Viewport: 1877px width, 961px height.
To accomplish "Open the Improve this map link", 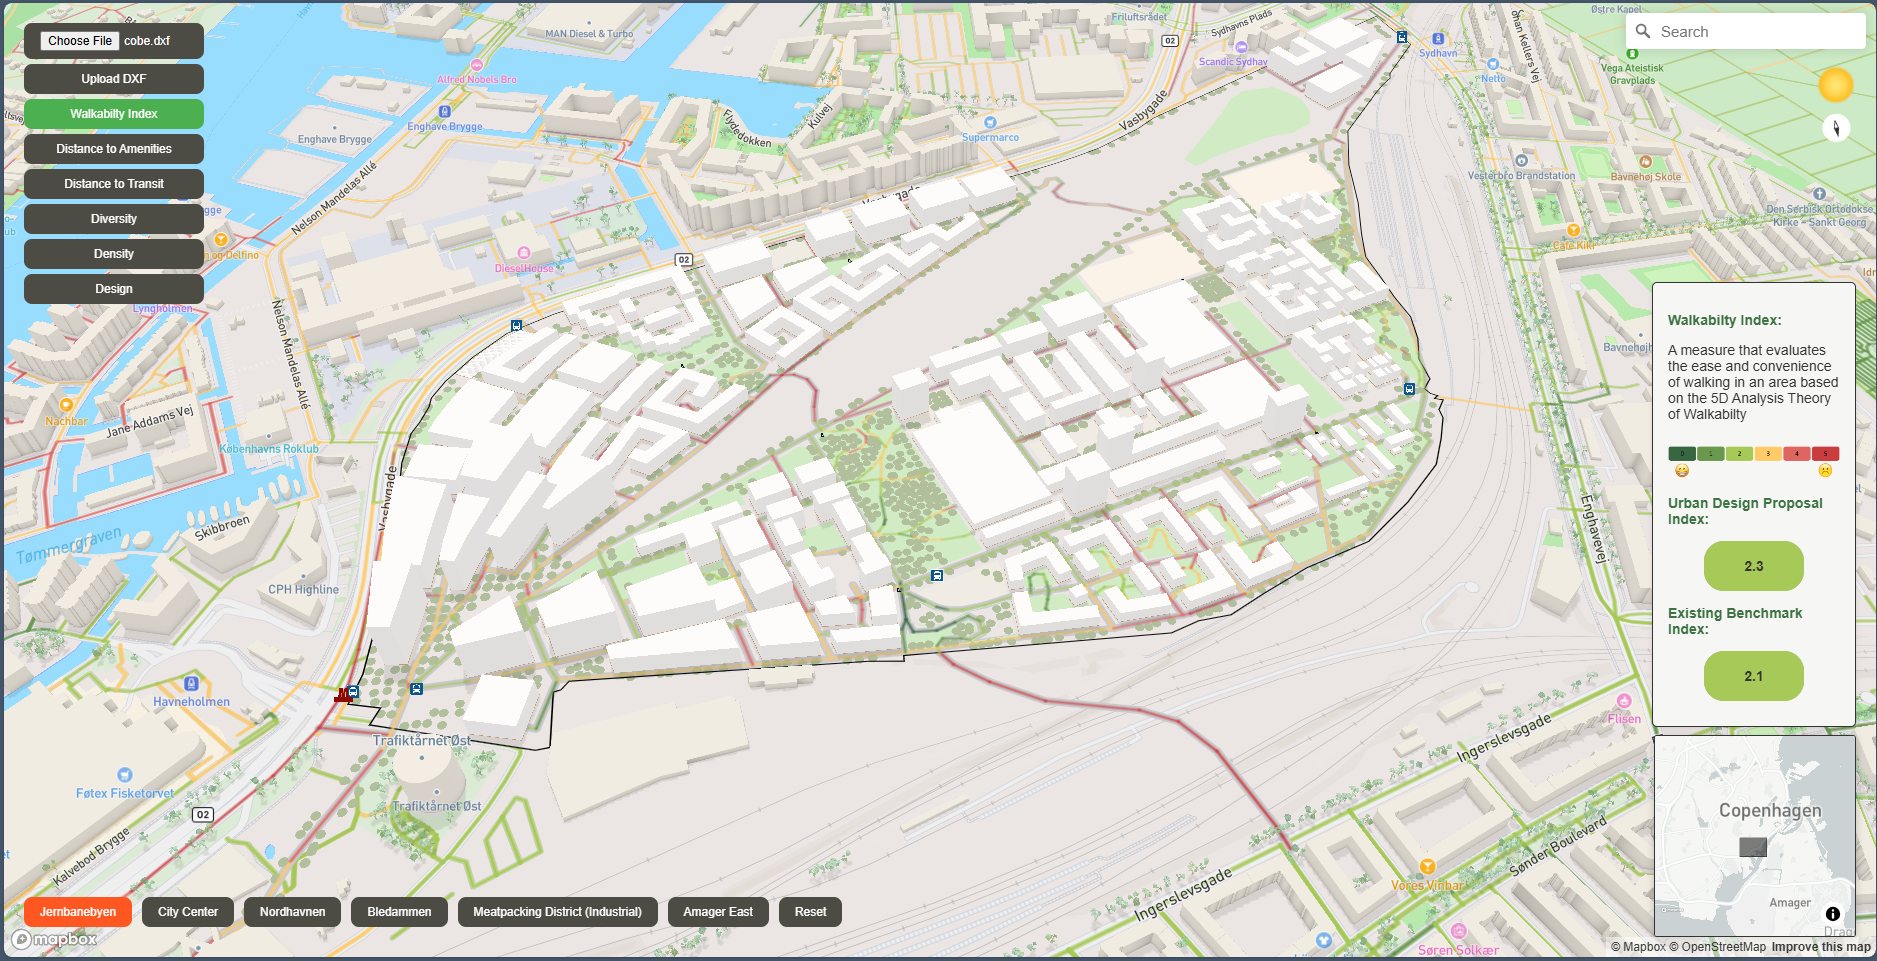I will coord(1822,946).
